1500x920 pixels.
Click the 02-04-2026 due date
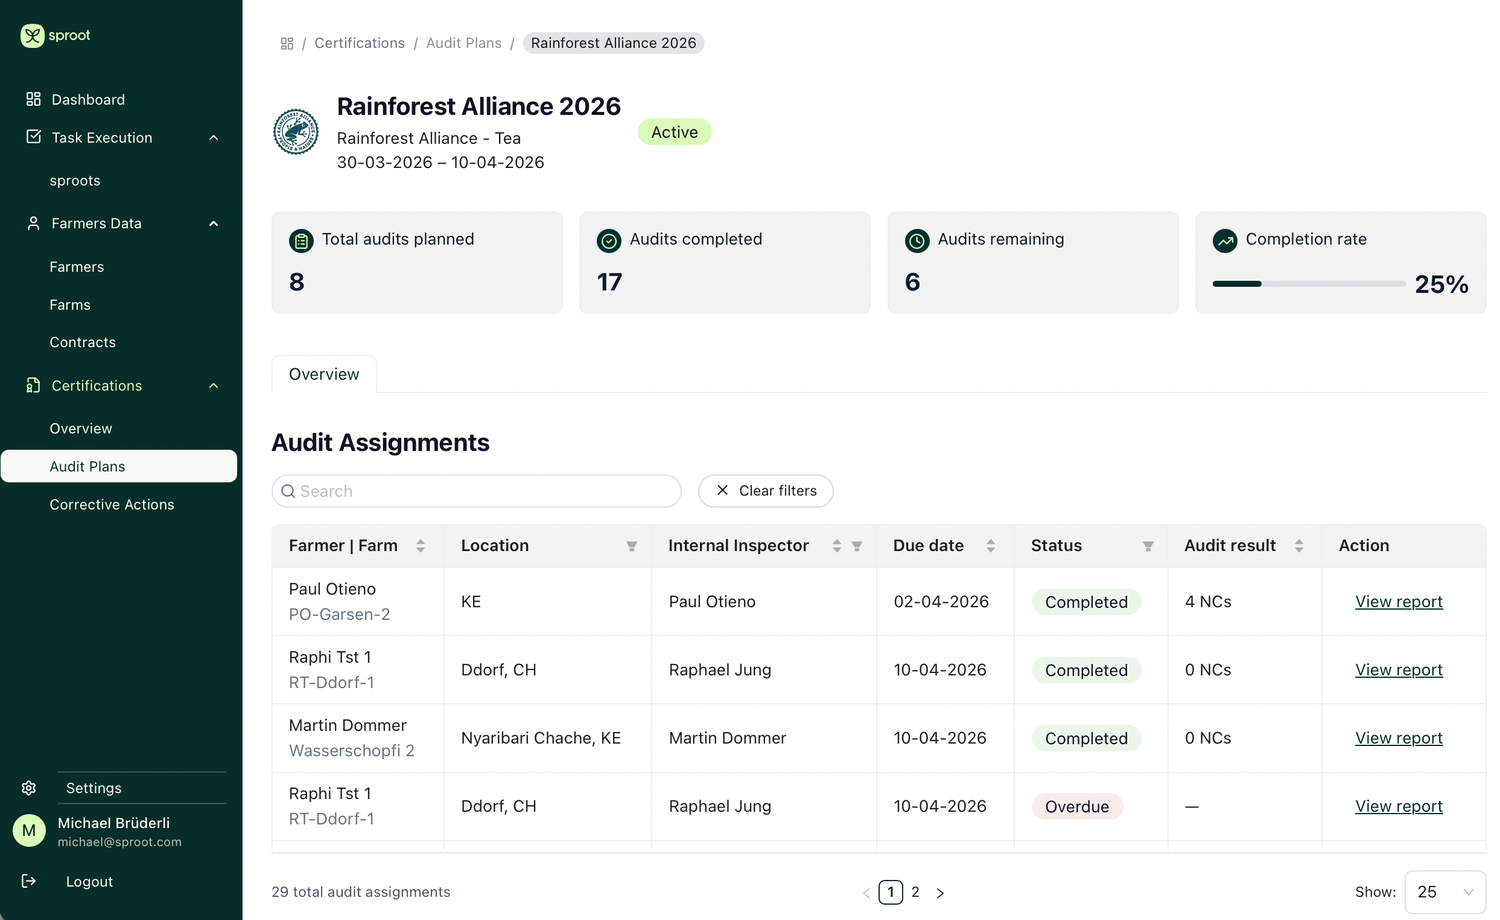[941, 601]
